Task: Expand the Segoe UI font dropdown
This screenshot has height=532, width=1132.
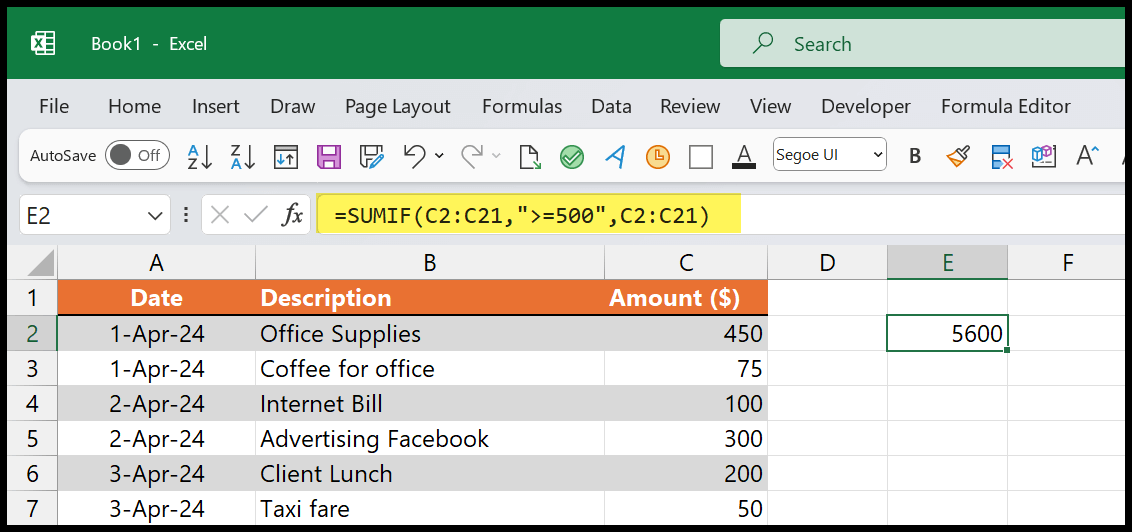Action: coord(878,154)
